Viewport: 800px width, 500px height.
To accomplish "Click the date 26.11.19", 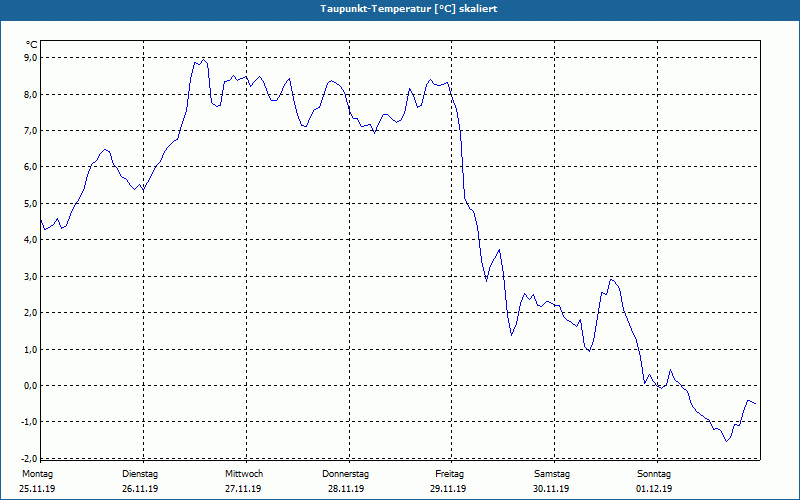I will [x=140, y=489].
